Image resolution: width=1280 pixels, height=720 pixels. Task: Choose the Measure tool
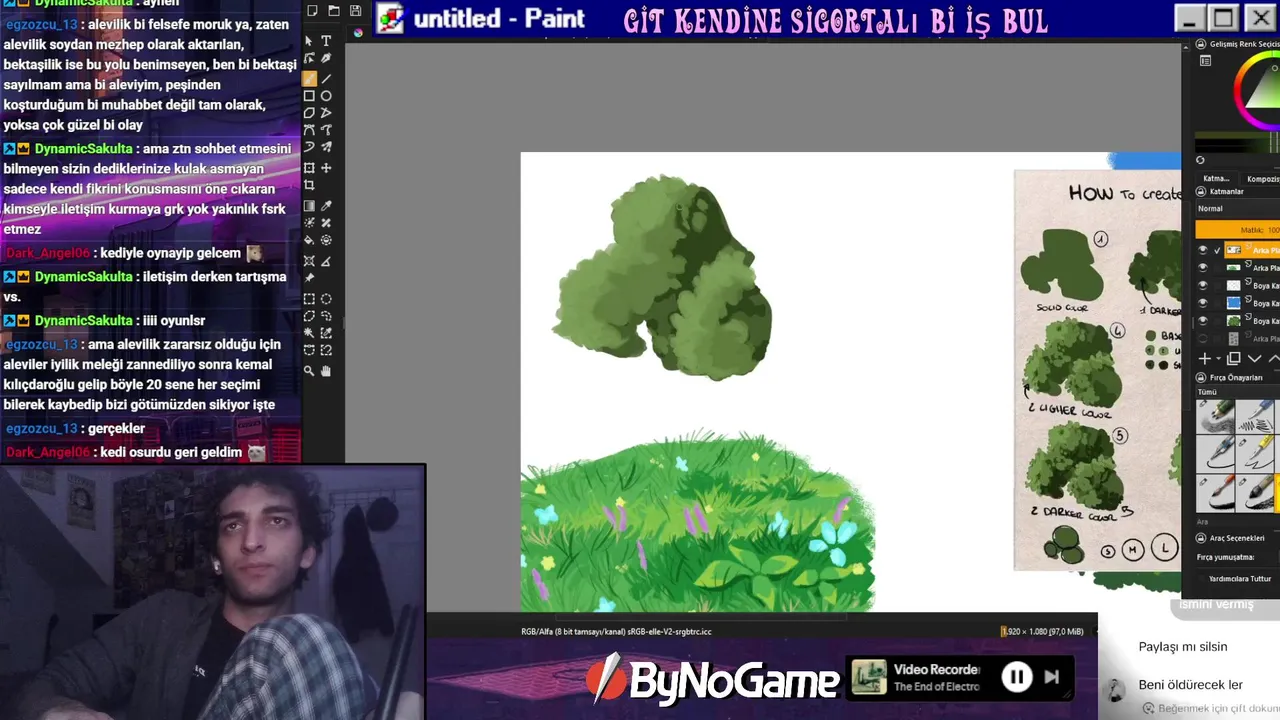326,262
